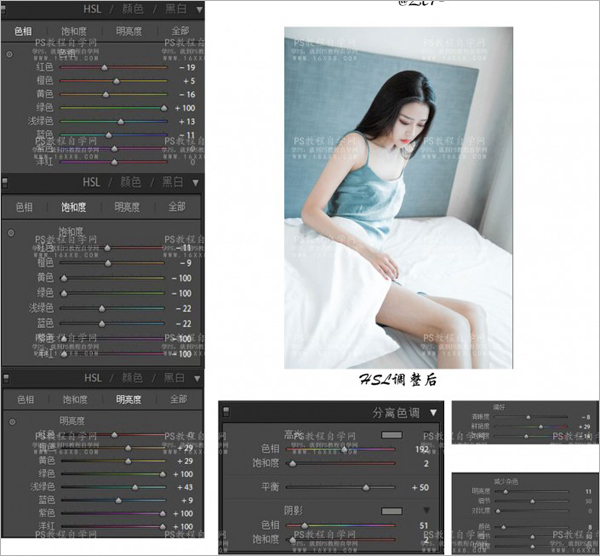Switch bottom HSL panel to 全部 tab
The width and height of the screenshot is (600, 556).
179,399
